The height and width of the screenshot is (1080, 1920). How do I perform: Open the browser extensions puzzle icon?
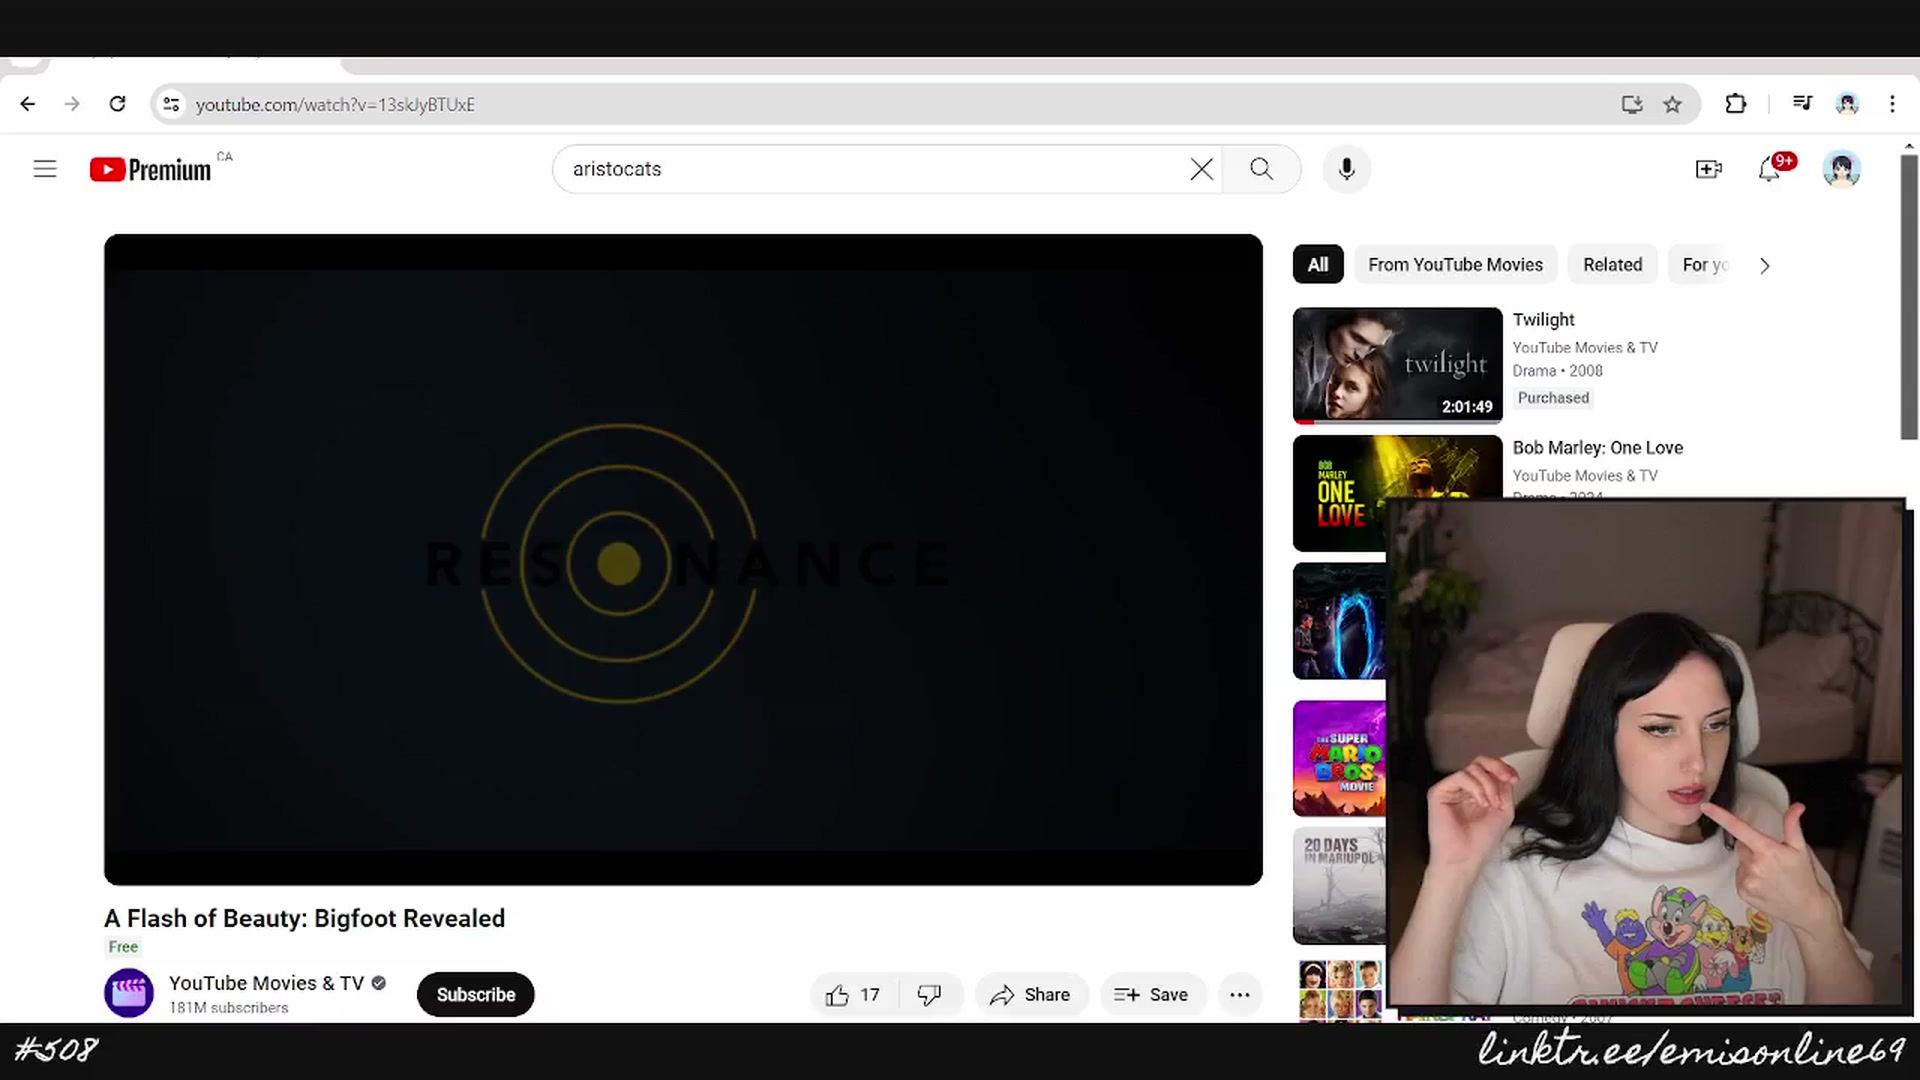click(1736, 104)
